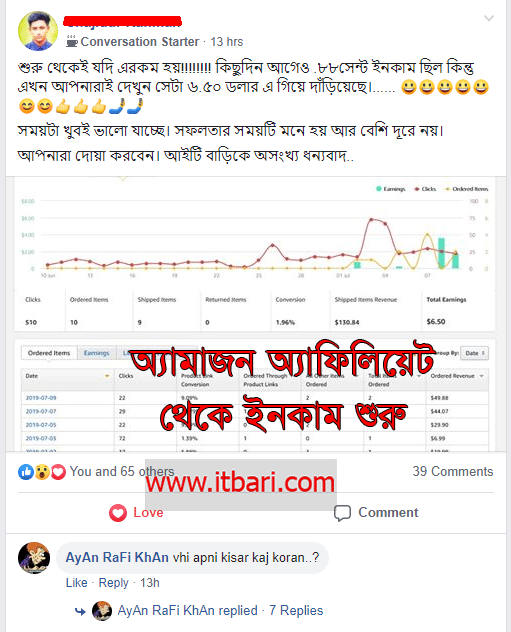
Task: Reply to AyAn RaFi KhAn's comment
Action: point(113,583)
